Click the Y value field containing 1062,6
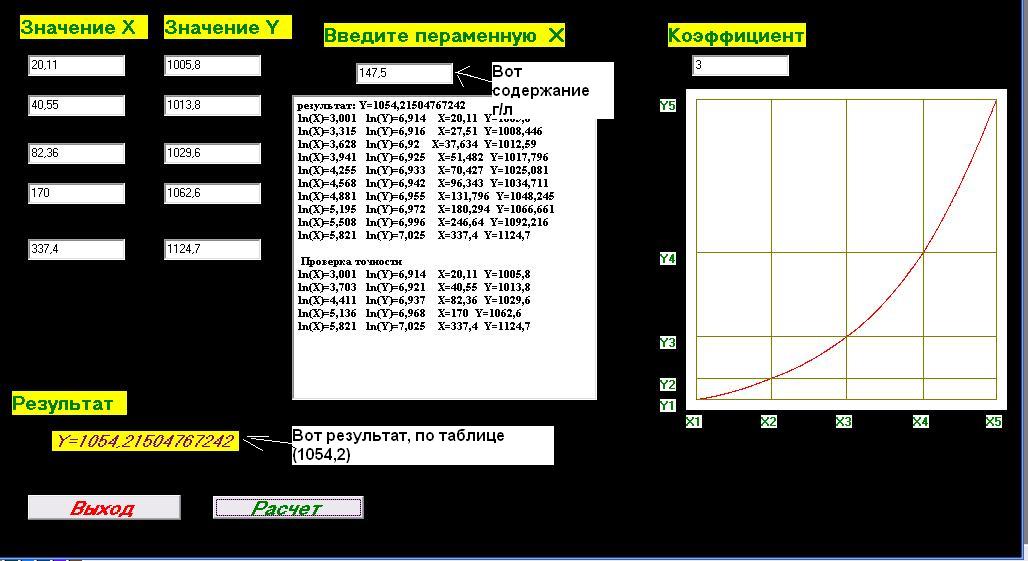Screen dimensions: 1028x561 (212, 194)
